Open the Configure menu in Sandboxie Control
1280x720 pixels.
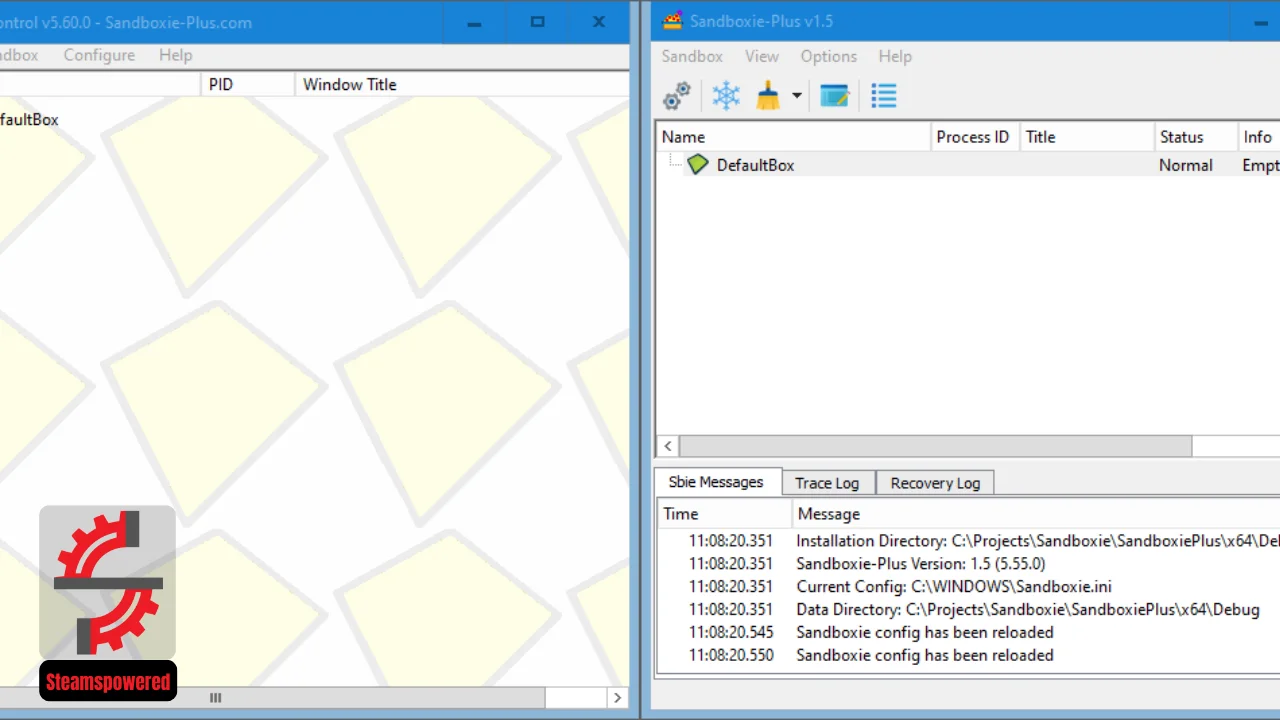pyautogui.click(x=99, y=55)
